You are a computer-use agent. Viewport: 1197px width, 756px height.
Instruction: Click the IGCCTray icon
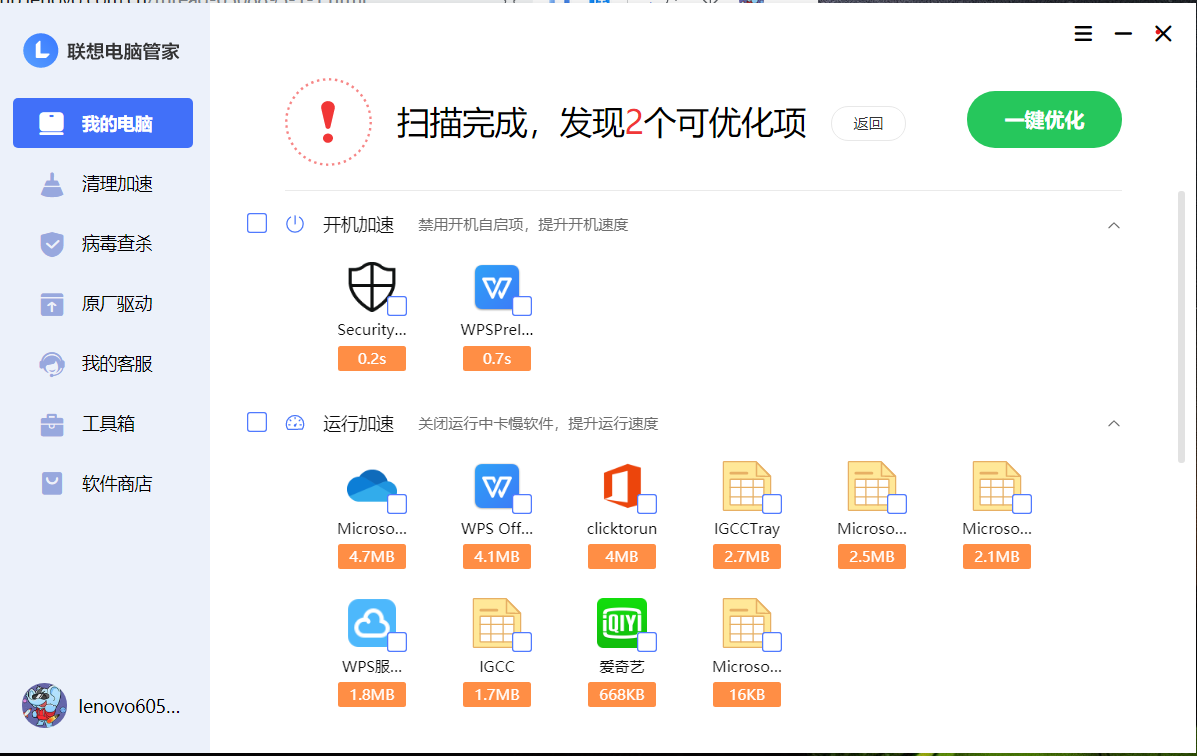tap(747, 486)
